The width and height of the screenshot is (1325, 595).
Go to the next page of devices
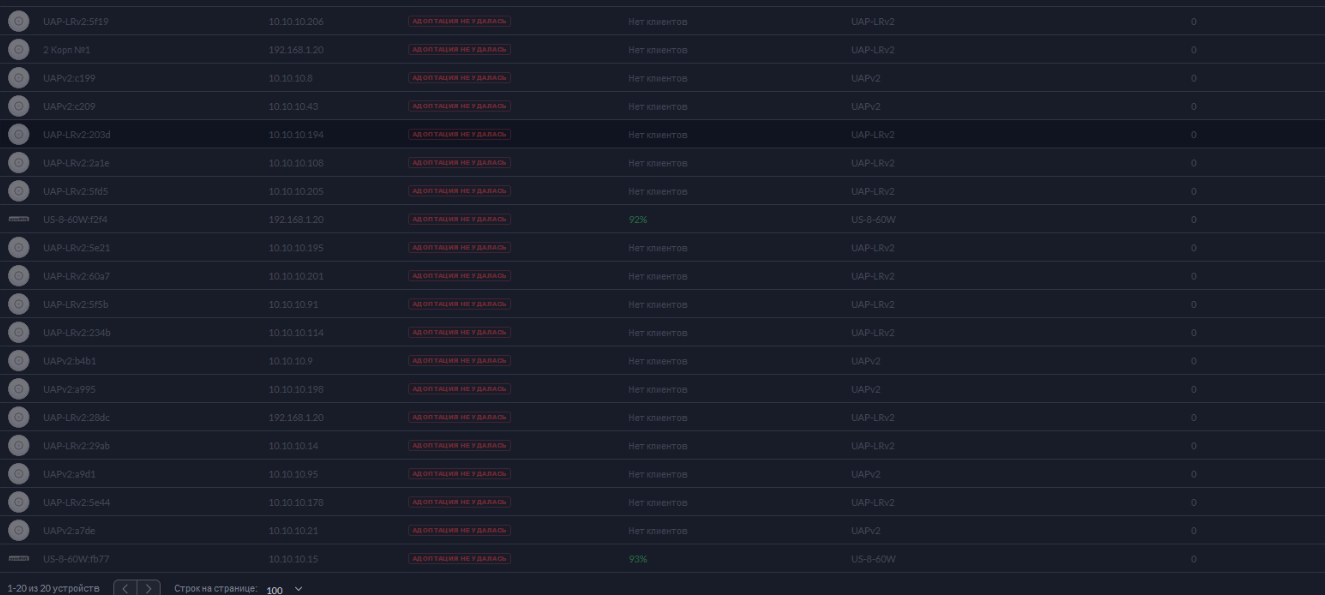click(148, 588)
